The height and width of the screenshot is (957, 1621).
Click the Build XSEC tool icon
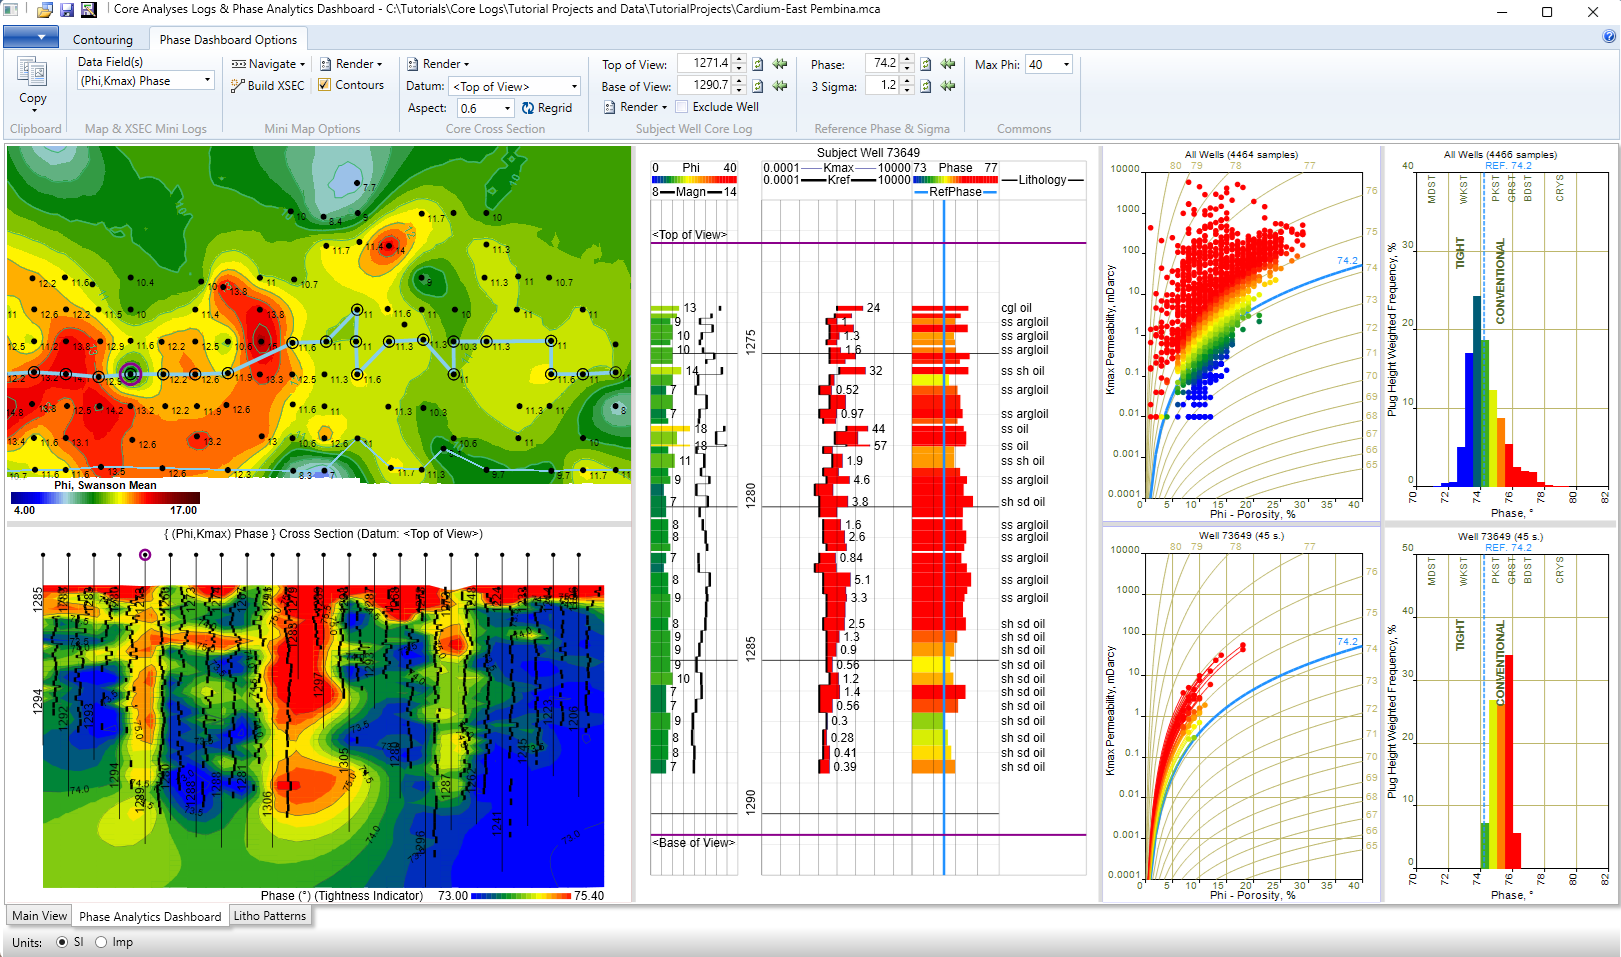[238, 86]
